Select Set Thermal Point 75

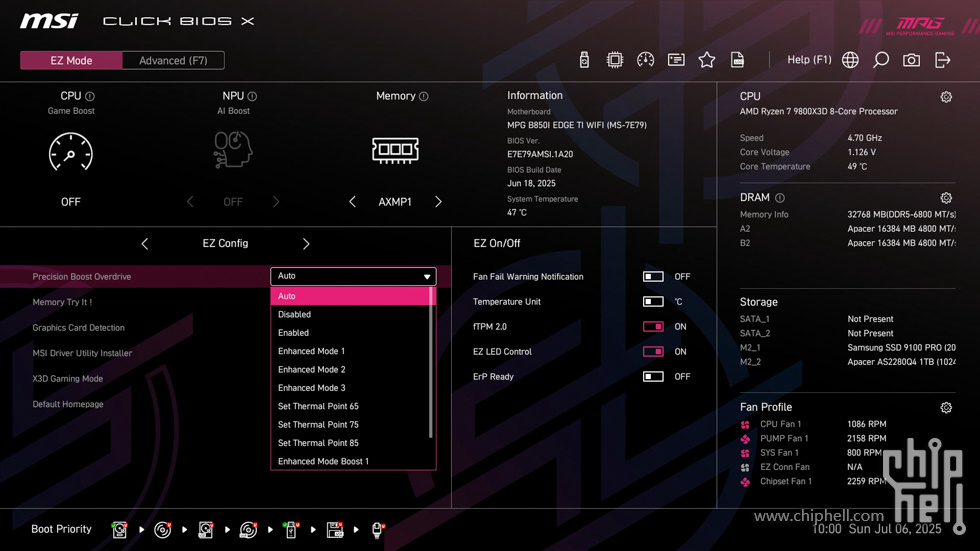[350, 425]
